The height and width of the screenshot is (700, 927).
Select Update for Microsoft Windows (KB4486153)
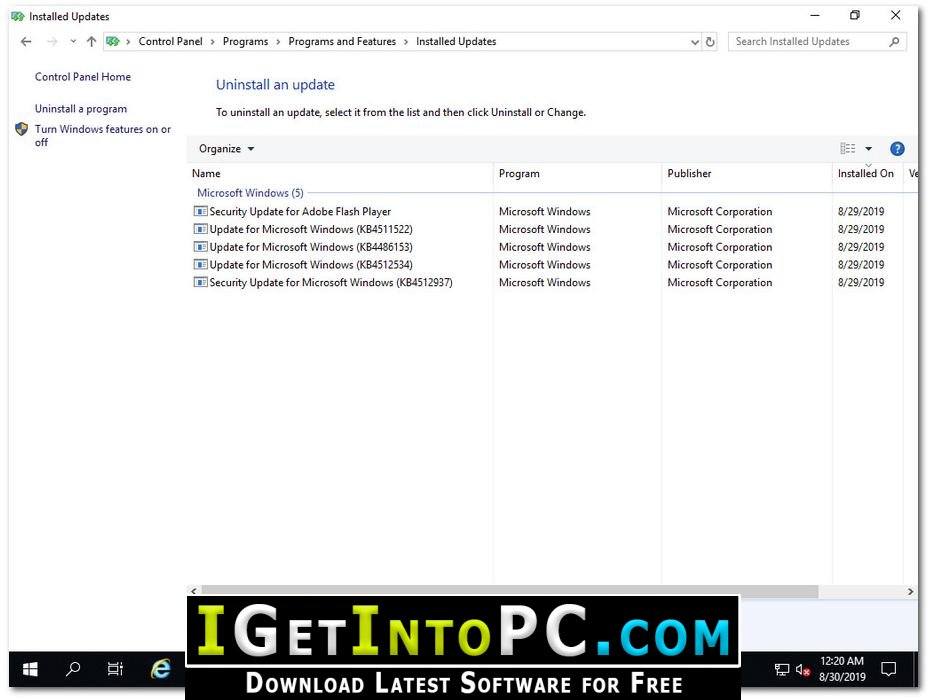click(311, 247)
